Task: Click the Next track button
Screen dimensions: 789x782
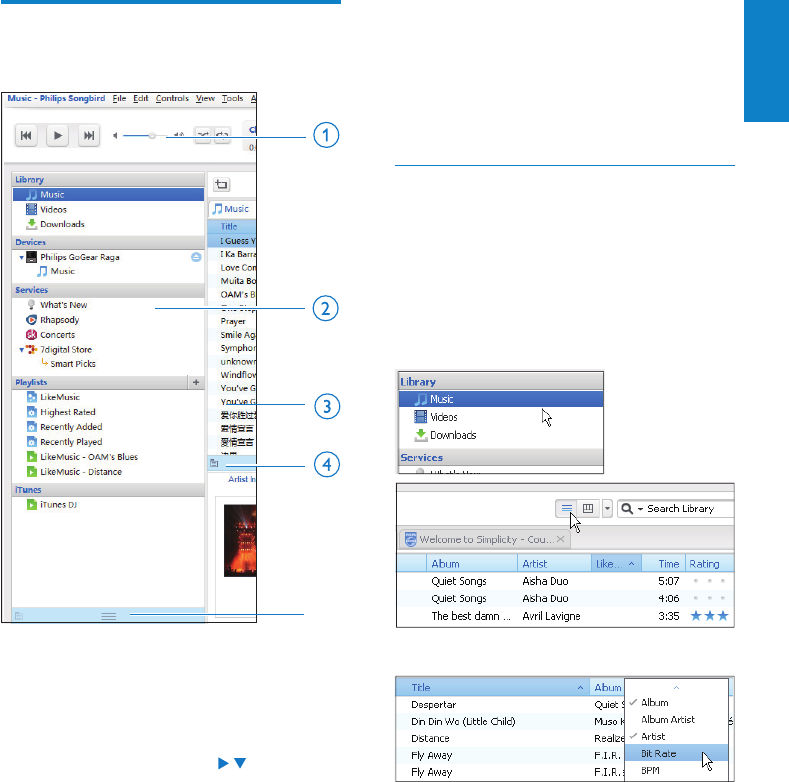Action: (89, 135)
